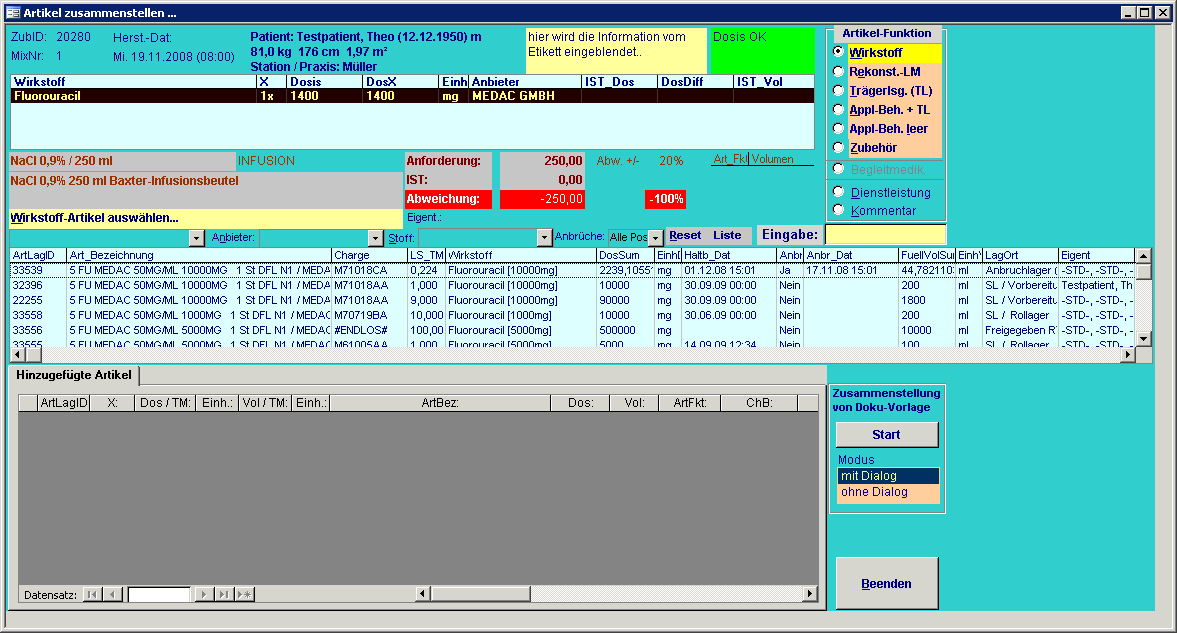Click the Datensatz record number field
The height and width of the screenshot is (633, 1177).
[159, 595]
